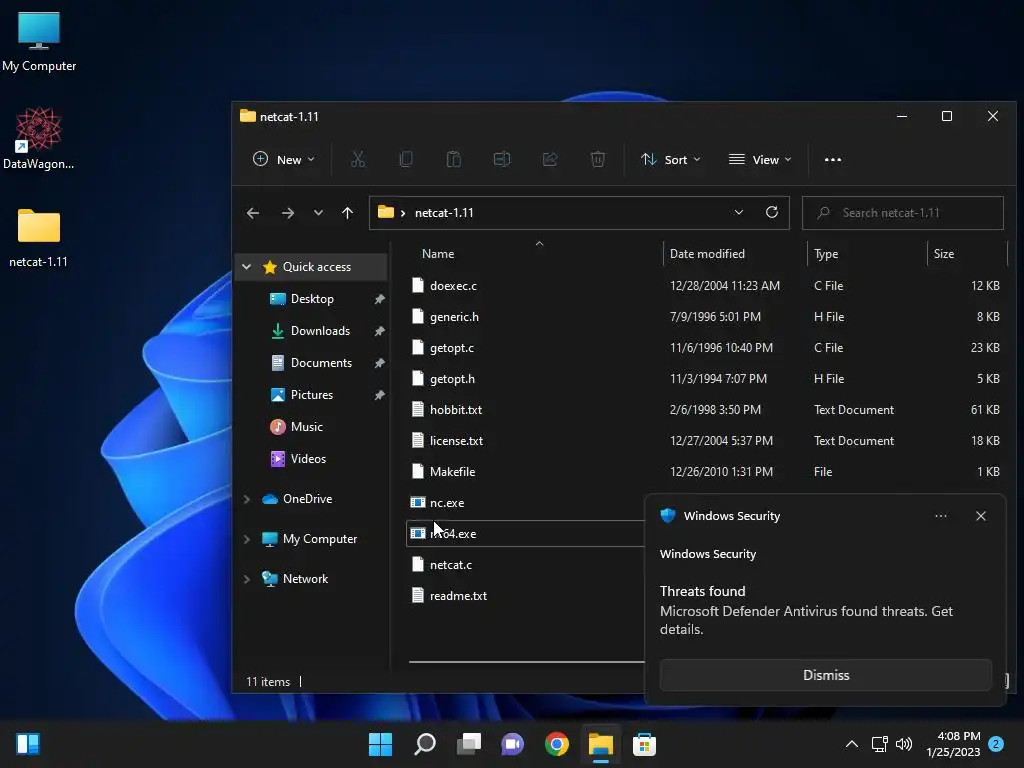Select the nc.exe file
1024x768 pixels.
click(447, 503)
